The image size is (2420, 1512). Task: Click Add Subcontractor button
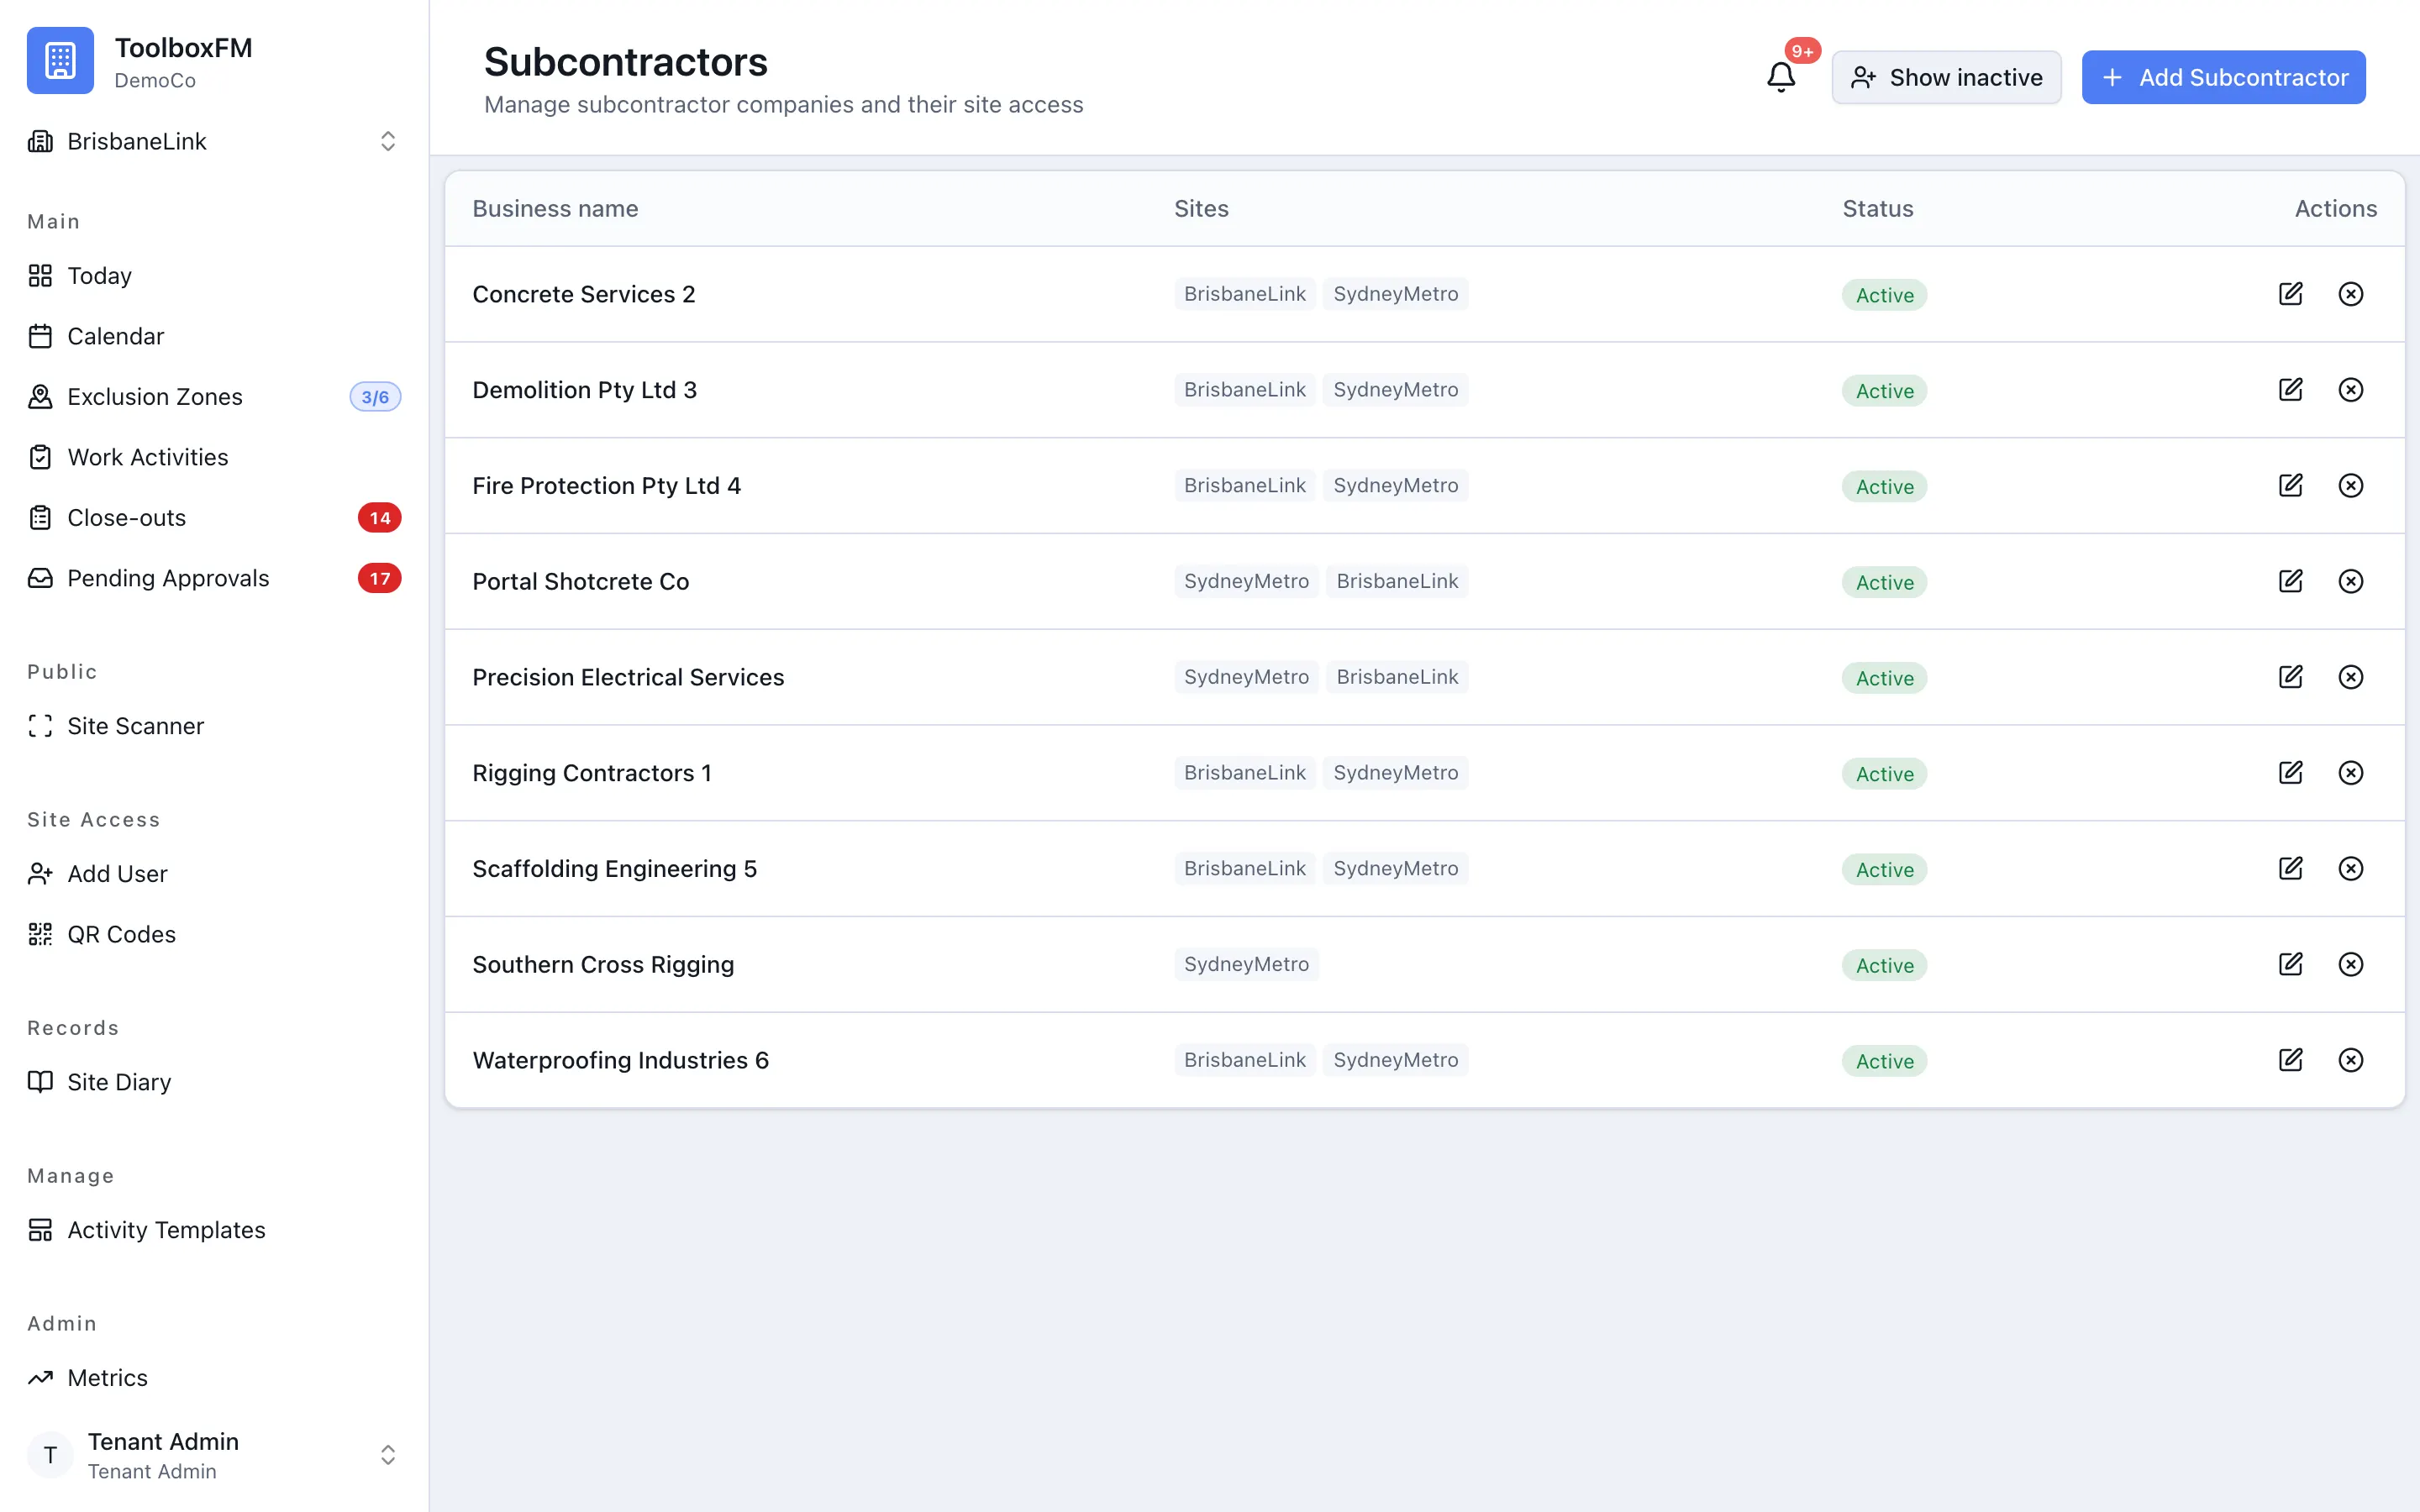click(x=2223, y=77)
